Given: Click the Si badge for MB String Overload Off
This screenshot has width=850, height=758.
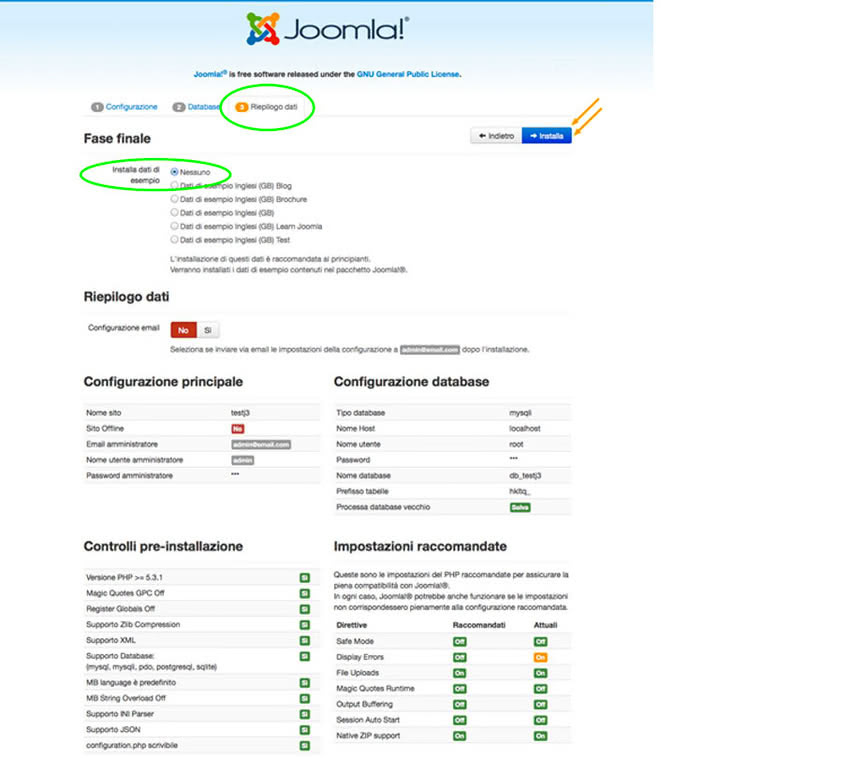Looking at the screenshot, I should click(x=305, y=698).
